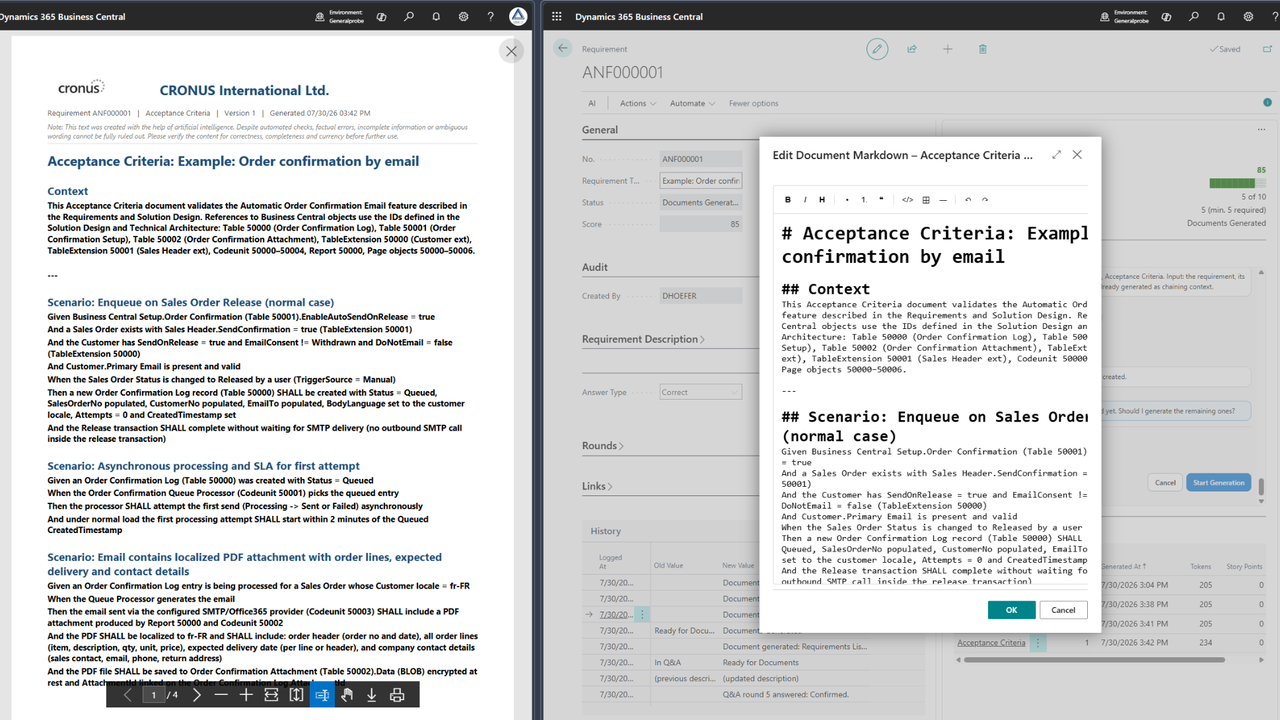This screenshot has width=1280, height=720.
Task: Activate text selection tool in PDF viewer
Action: pyautogui.click(x=321, y=695)
